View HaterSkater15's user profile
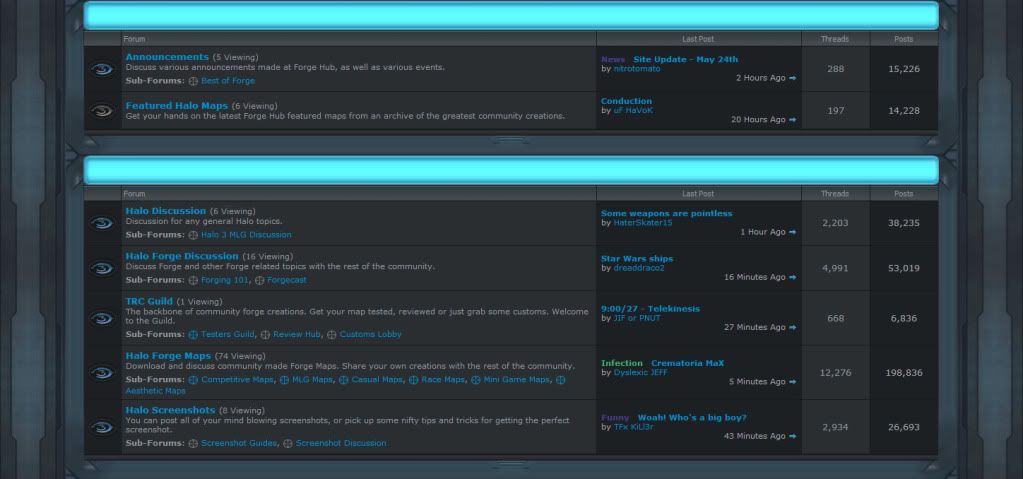This screenshot has height=479, width=1023. point(643,223)
